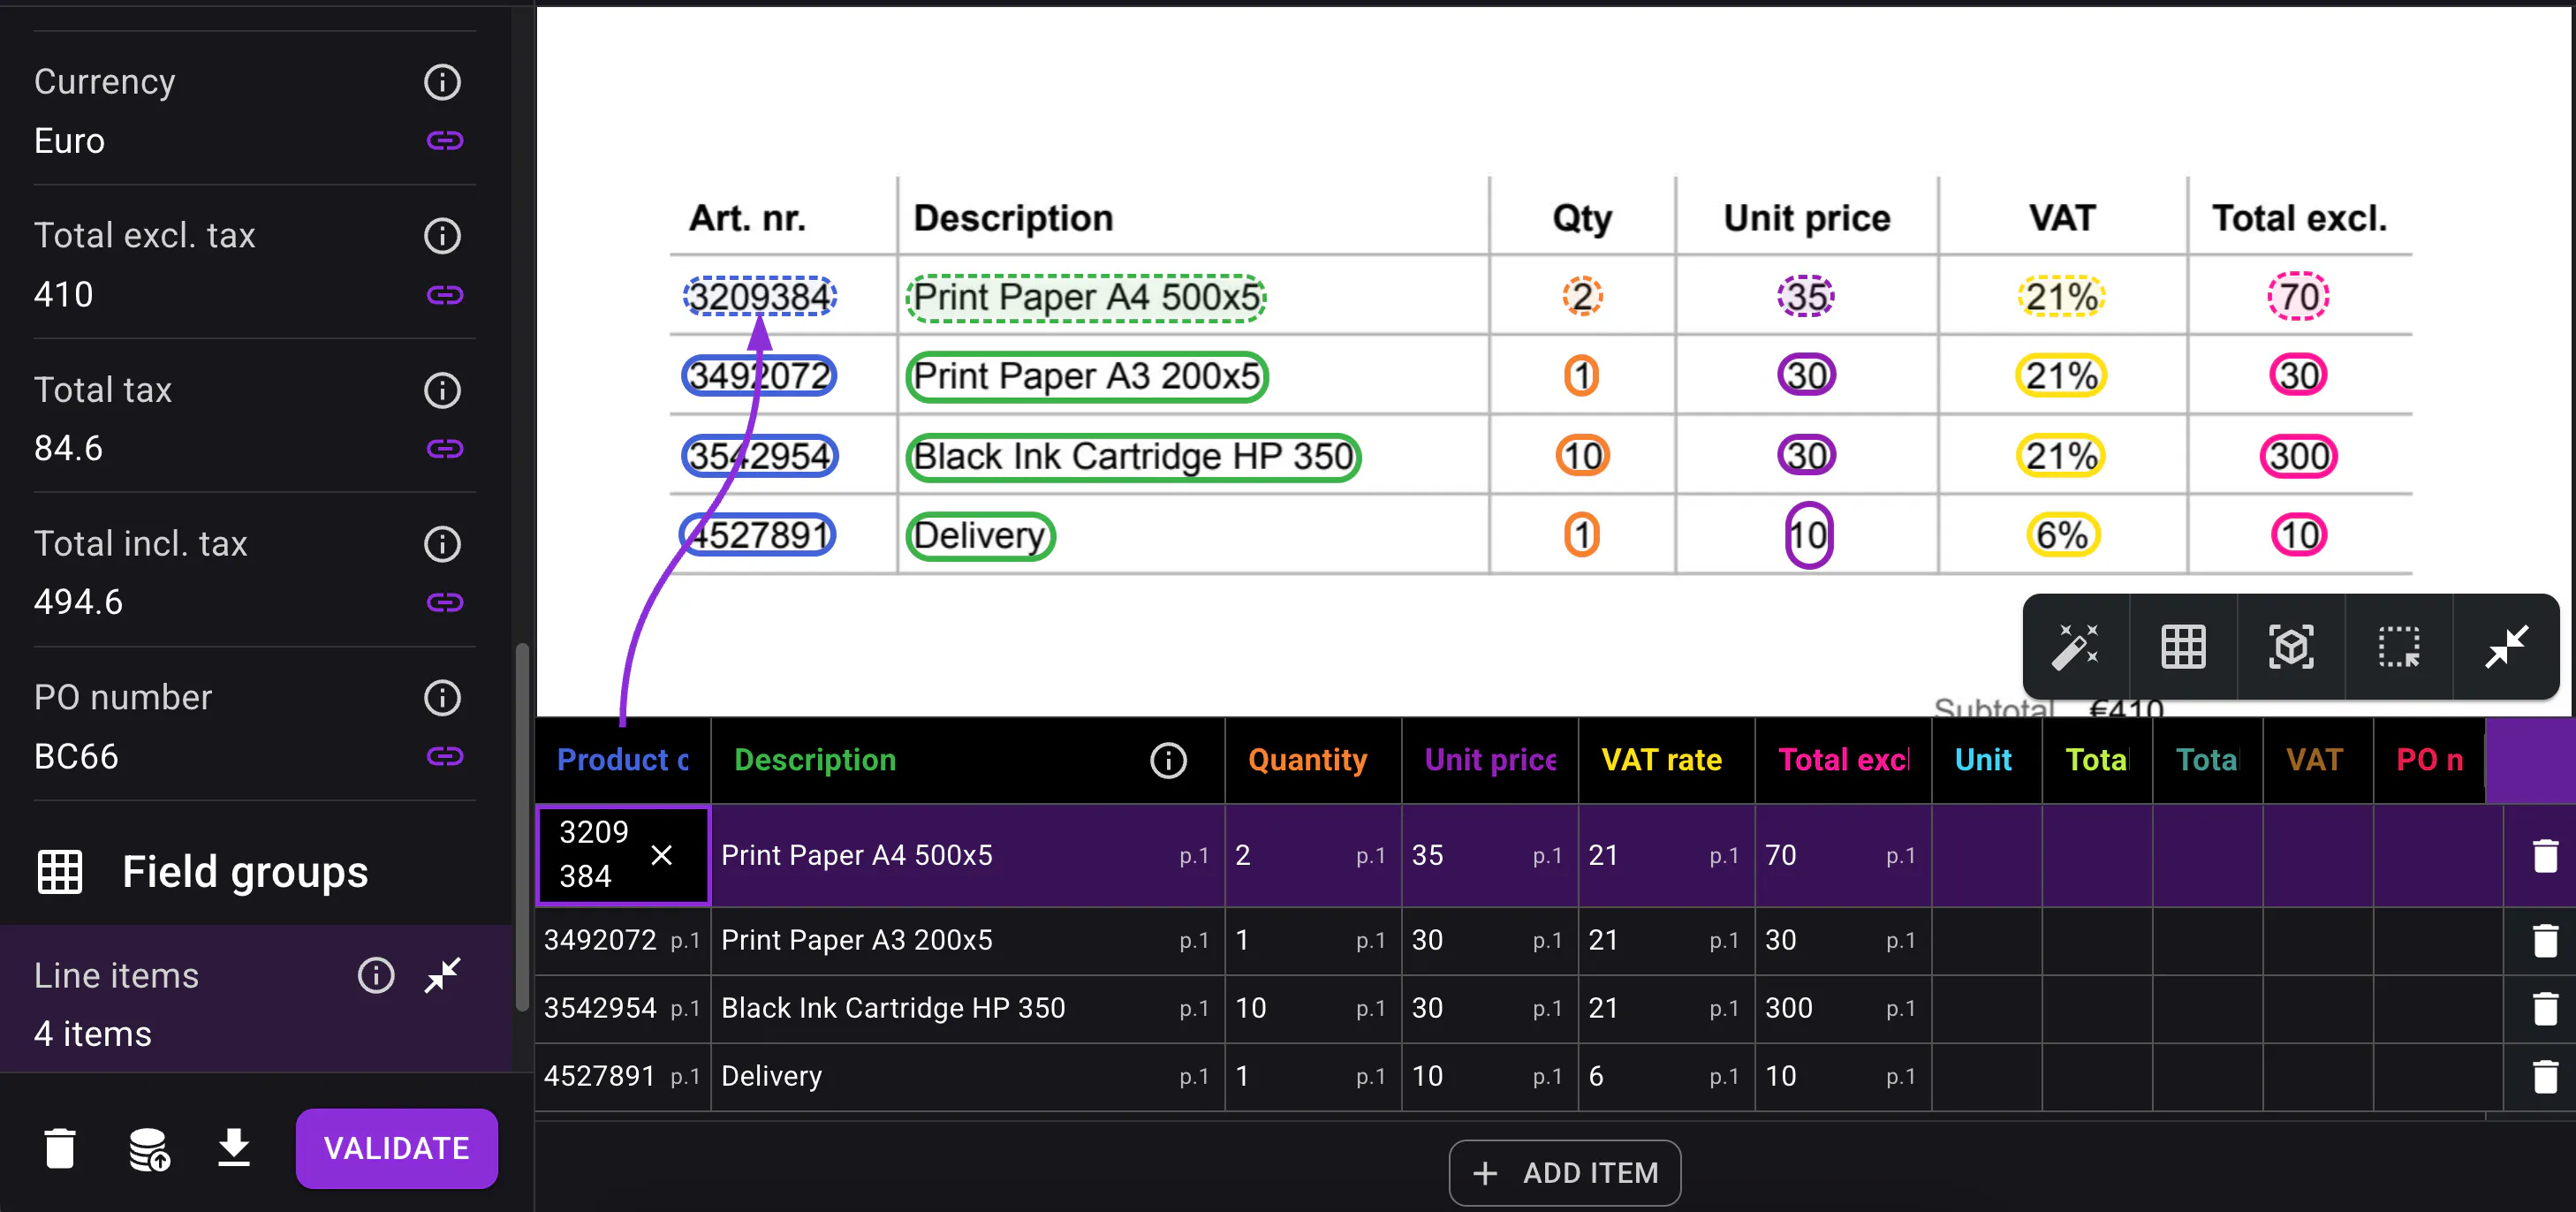
Task: Collapse the document toolbar panel
Action: click(x=2507, y=647)
